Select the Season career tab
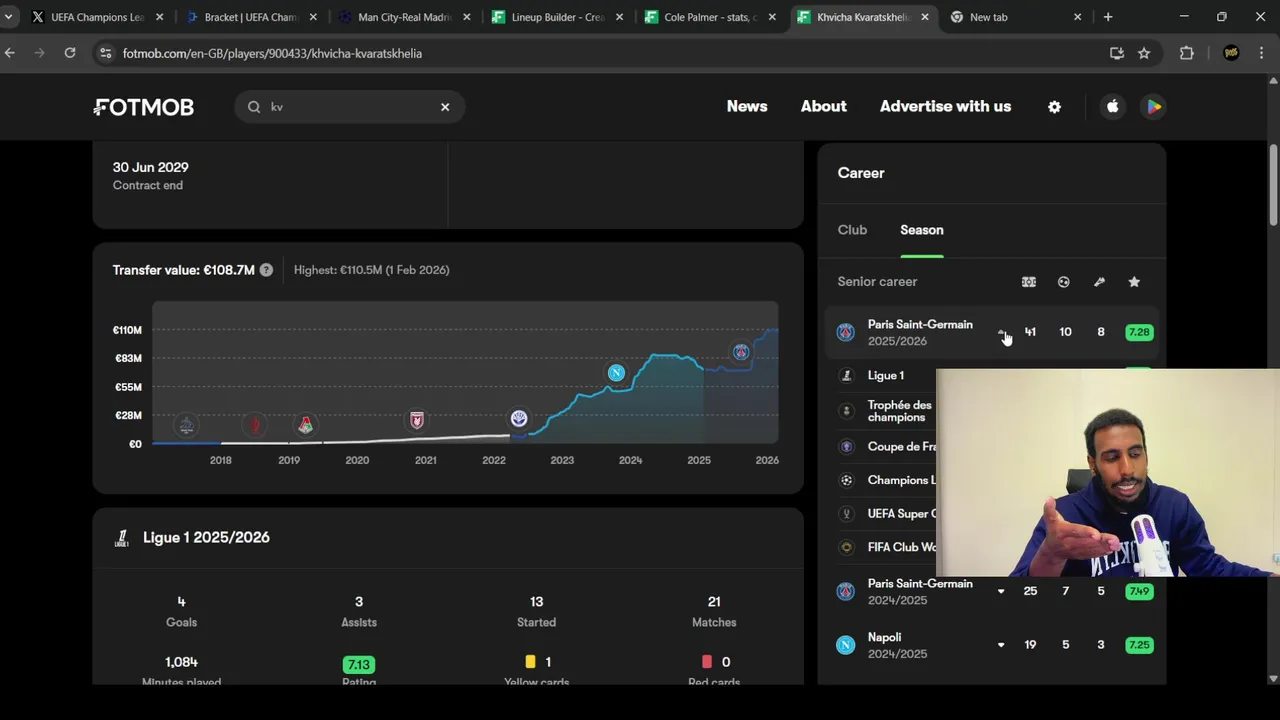 [x=921, y=230]
